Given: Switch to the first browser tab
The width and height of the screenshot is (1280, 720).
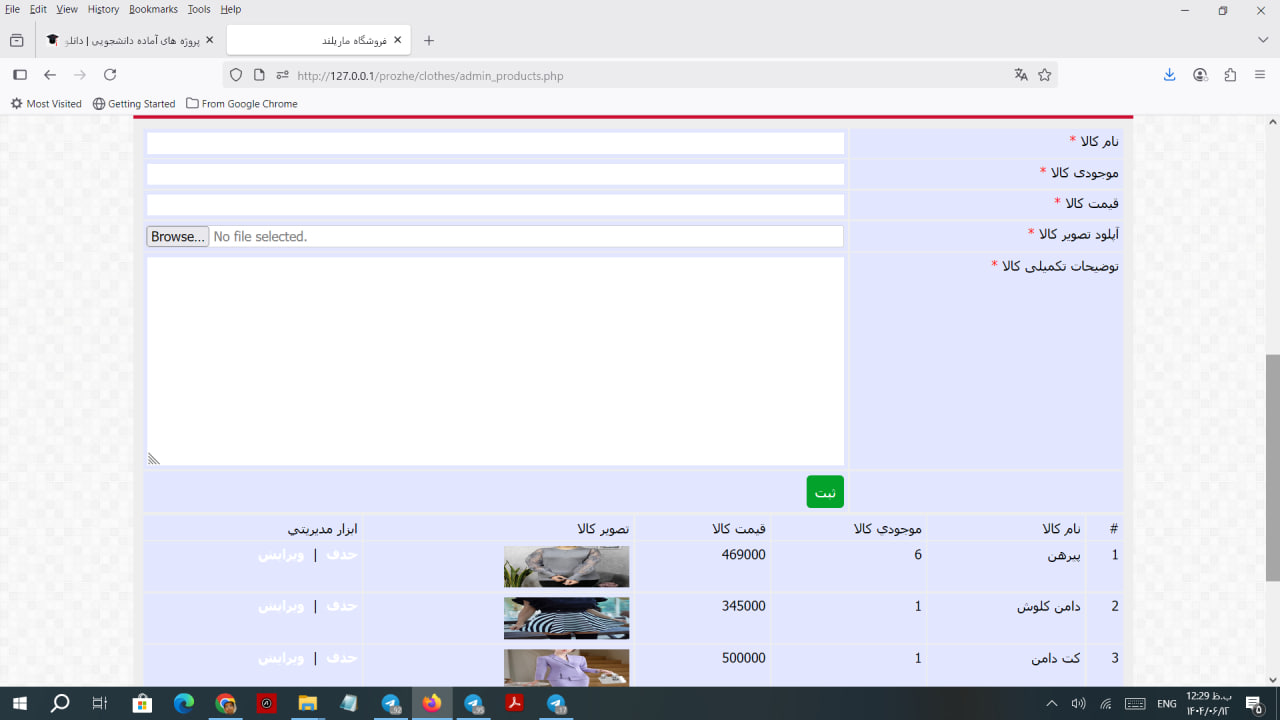Looking at the screenshot, I should 130,41.
